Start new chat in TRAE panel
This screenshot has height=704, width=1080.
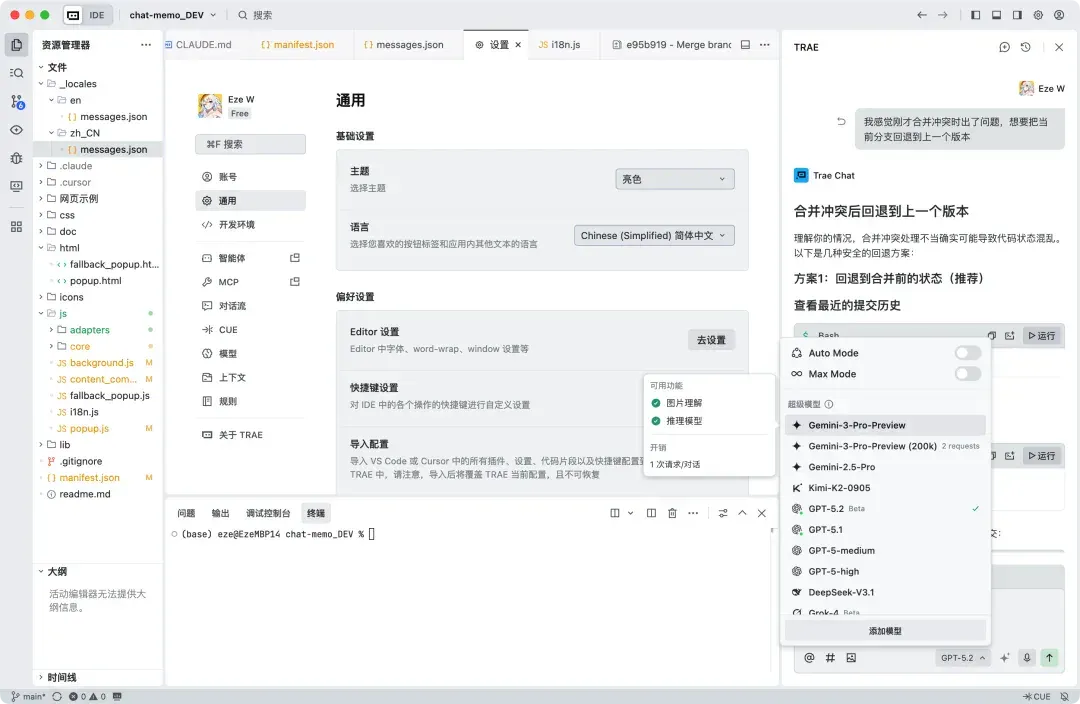1004,47
